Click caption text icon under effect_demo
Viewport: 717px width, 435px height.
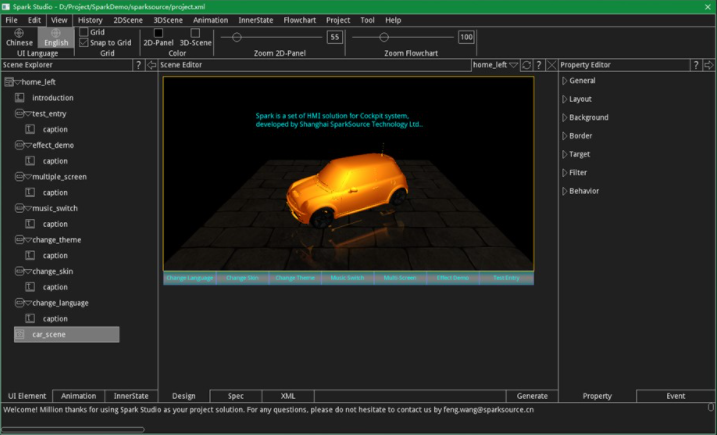[30, 161]
